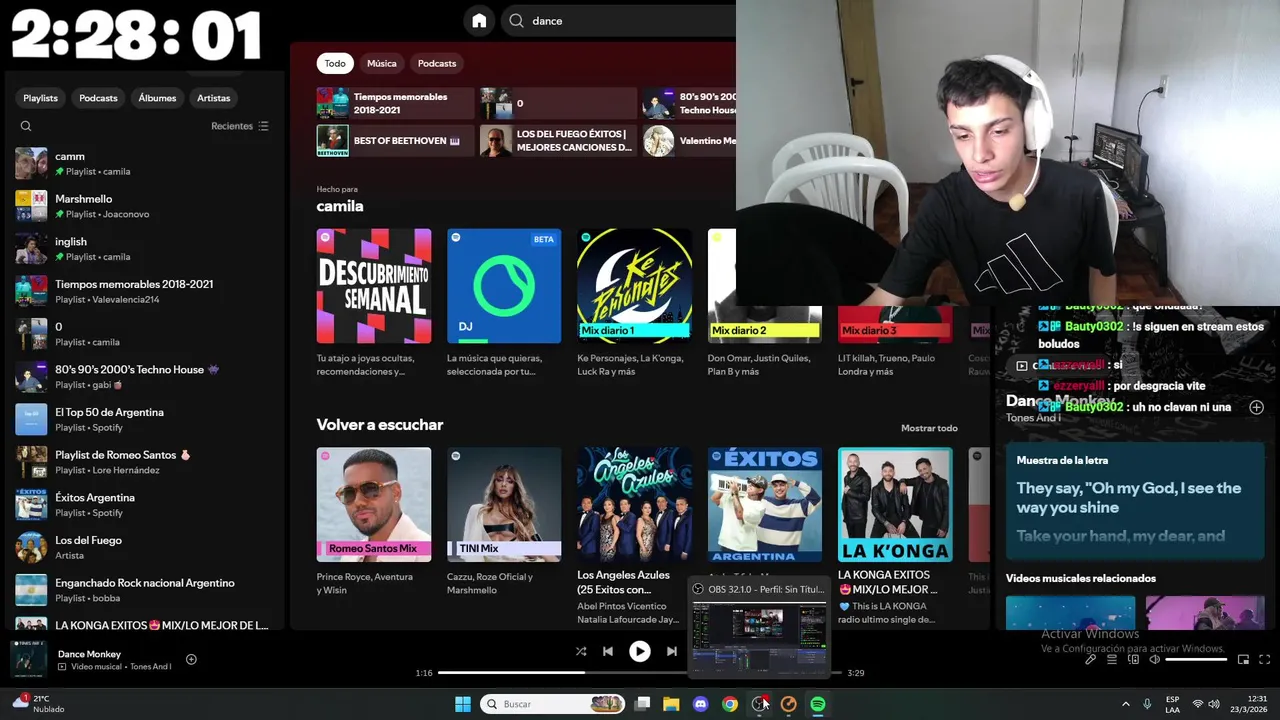Open LA K'ONGA album card

coord(895,504)
